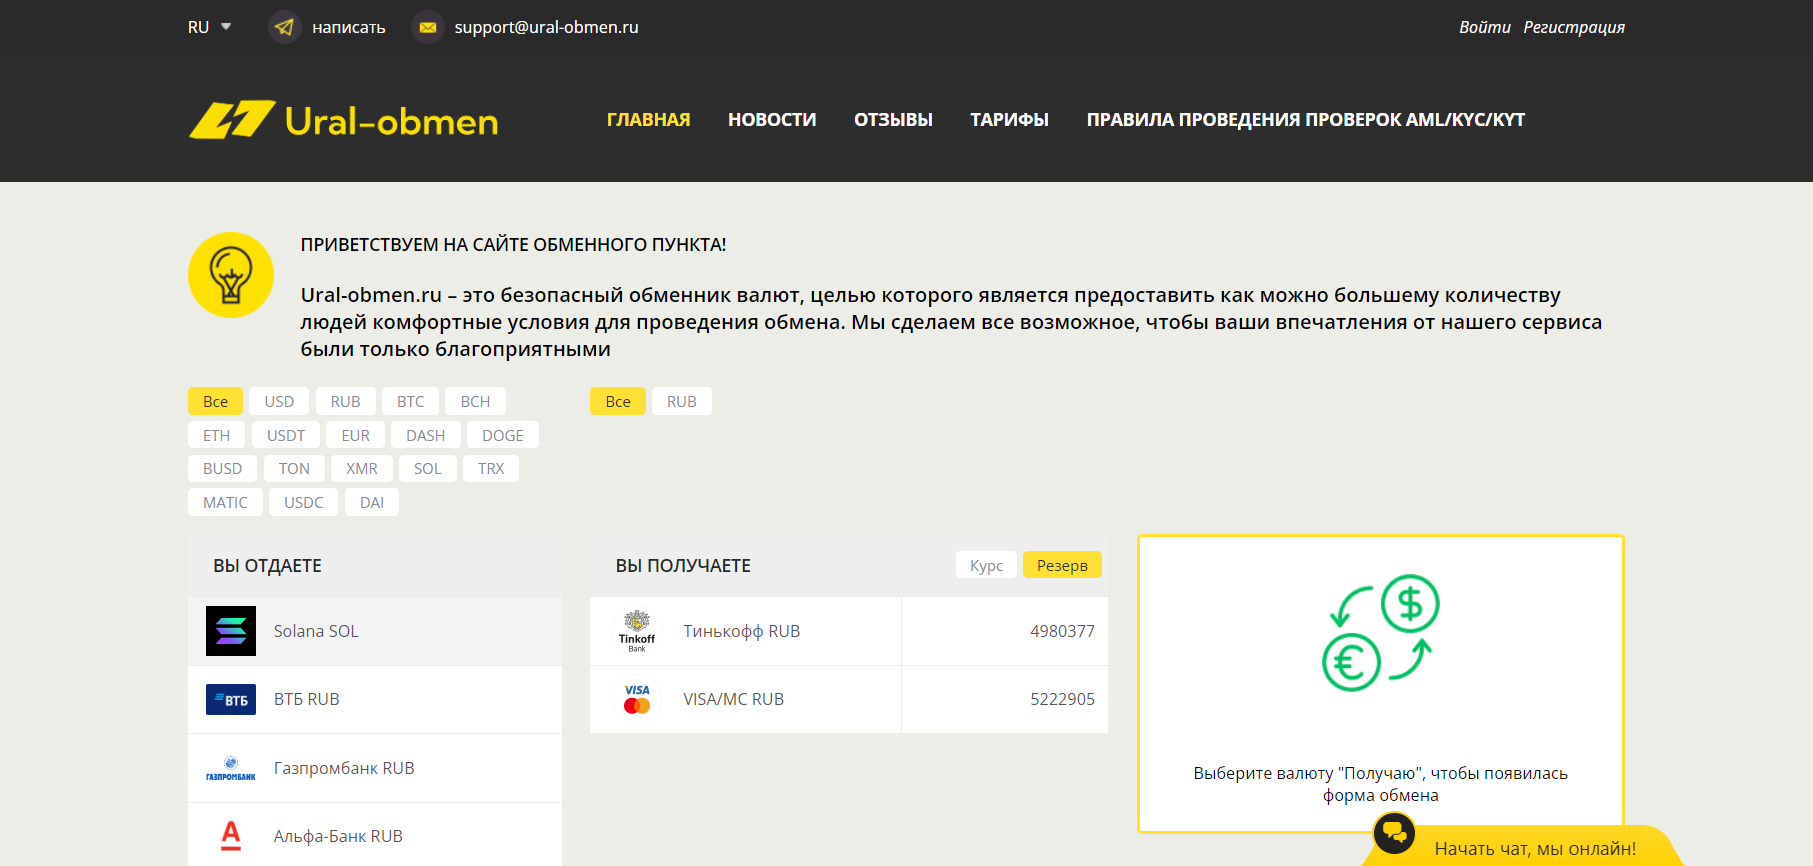Viewport: 1813px width, 866px height.
Task: Select the SOL currency filter
Action: click(x=428, y=468)
